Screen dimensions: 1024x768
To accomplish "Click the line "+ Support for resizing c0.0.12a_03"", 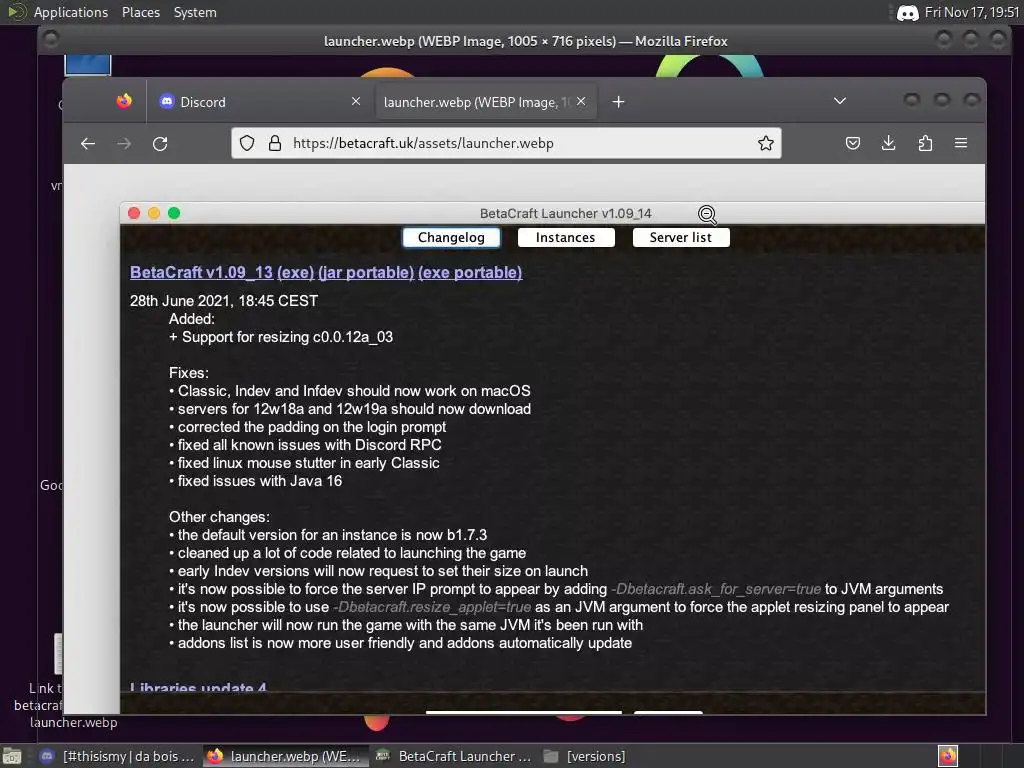I will tap(281, 337).
